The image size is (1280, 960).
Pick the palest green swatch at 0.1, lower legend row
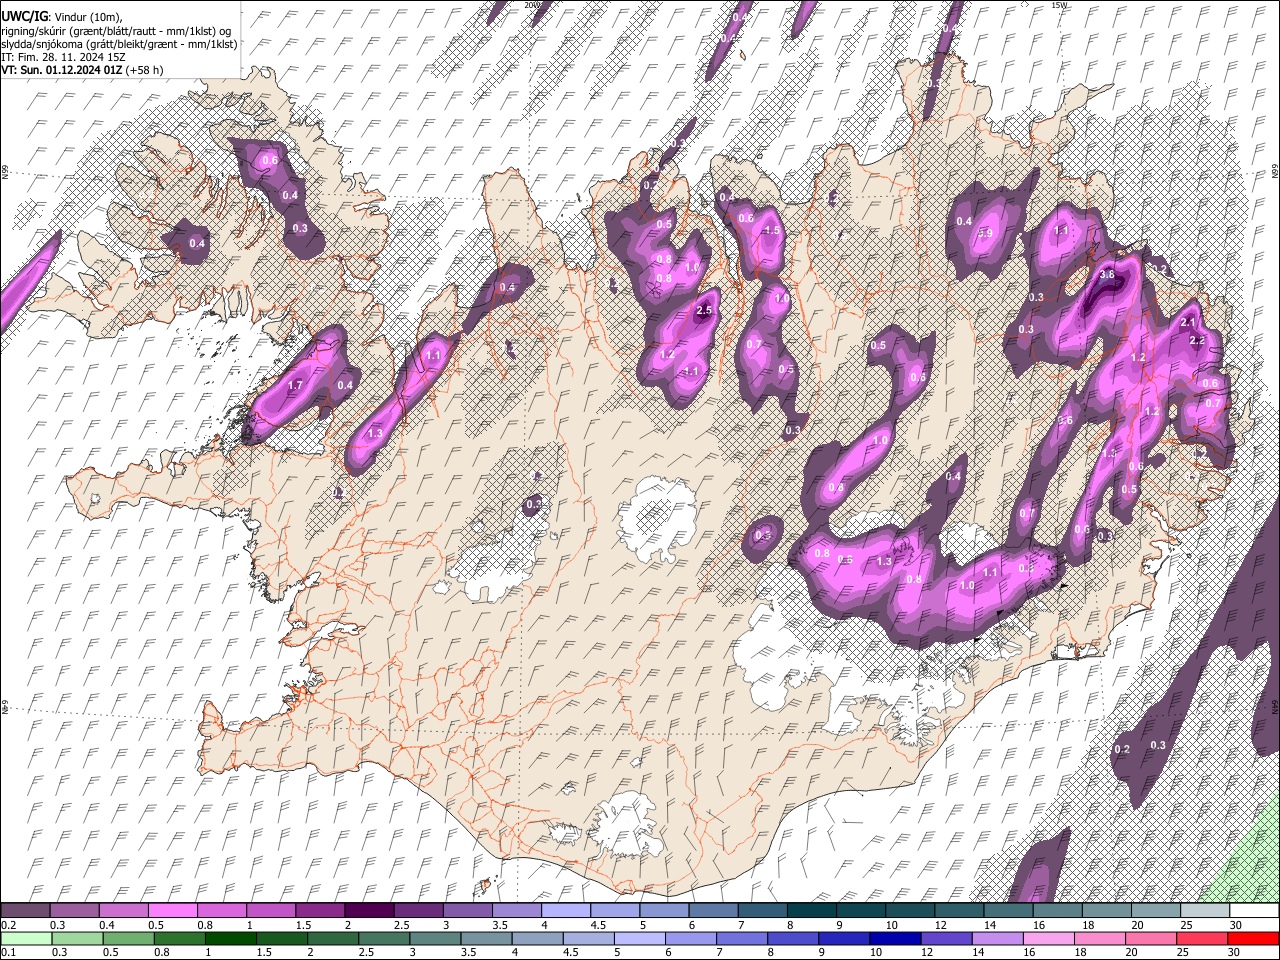coord(26,938)
